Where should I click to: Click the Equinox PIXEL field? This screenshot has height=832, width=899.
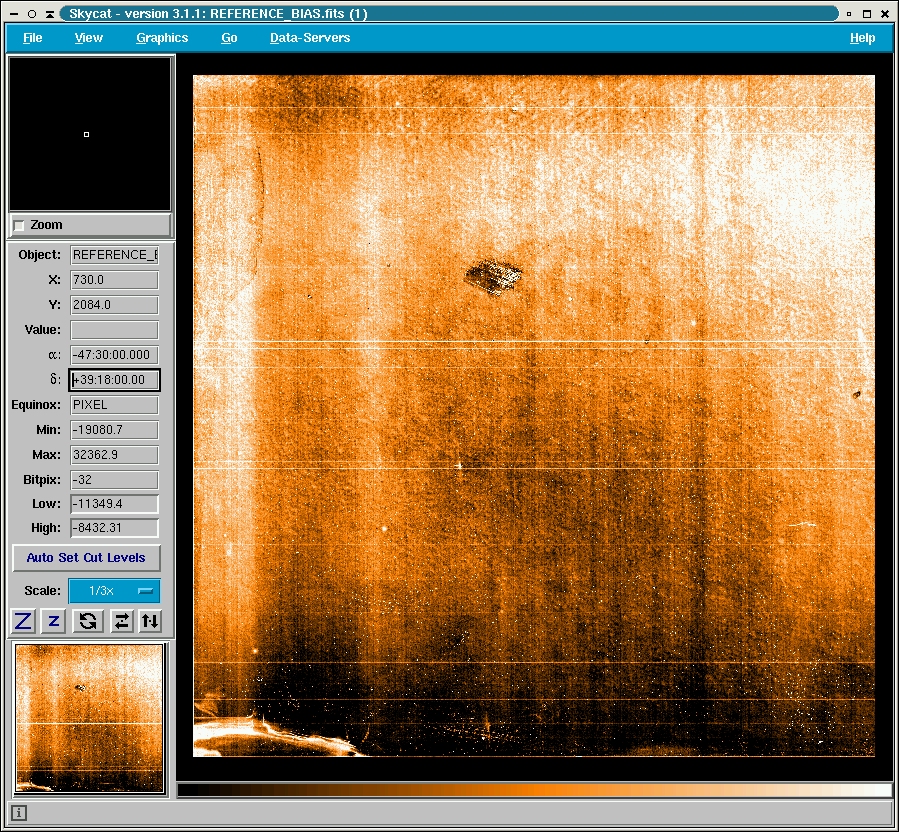click(114, 405)
